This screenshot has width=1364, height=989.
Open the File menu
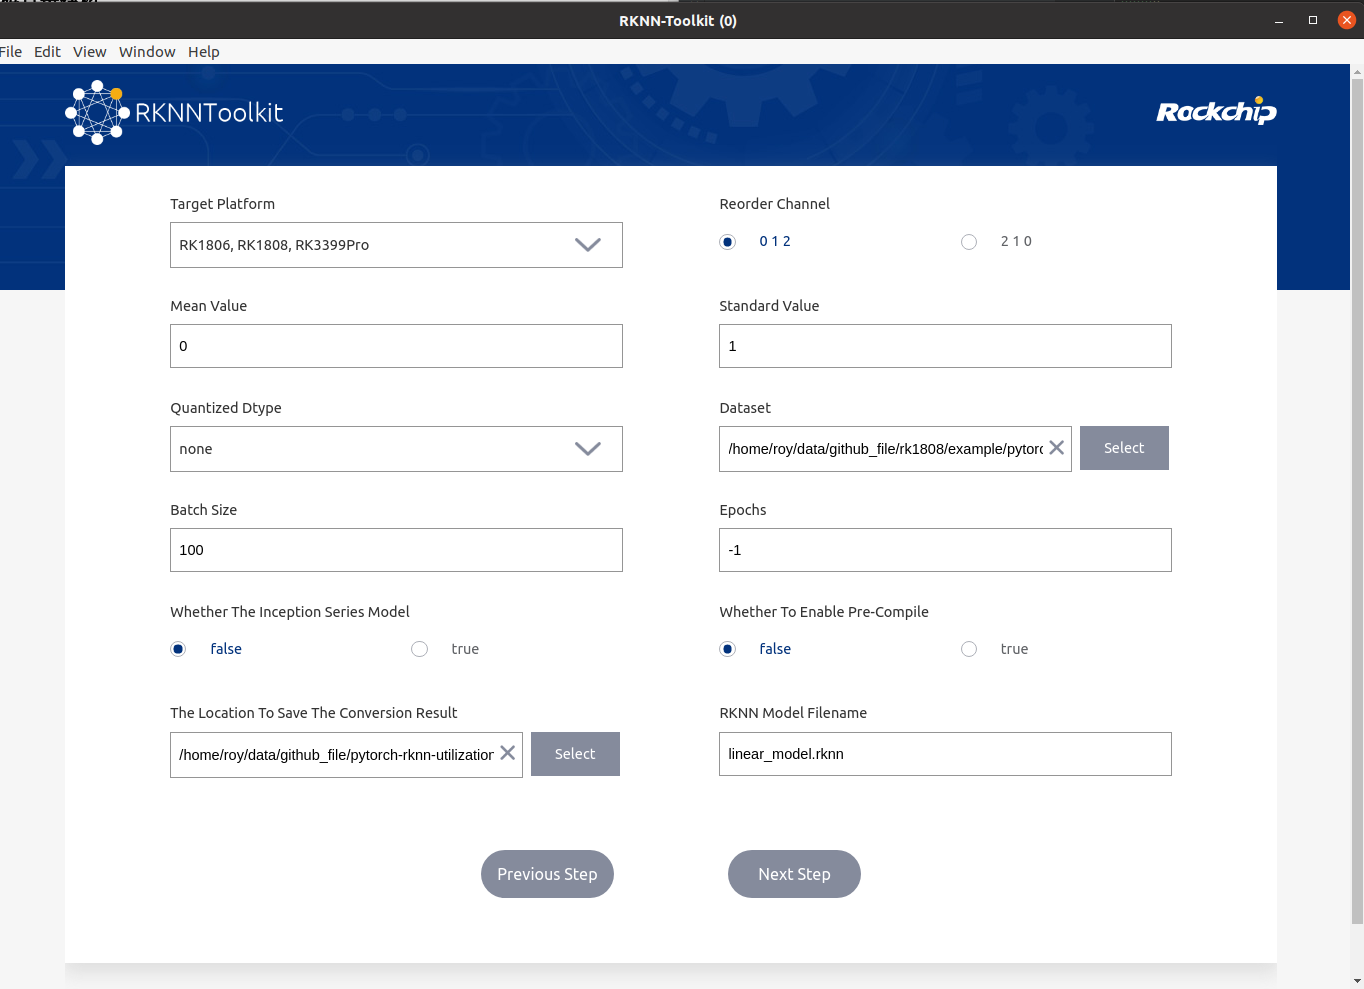pos(10,52)
